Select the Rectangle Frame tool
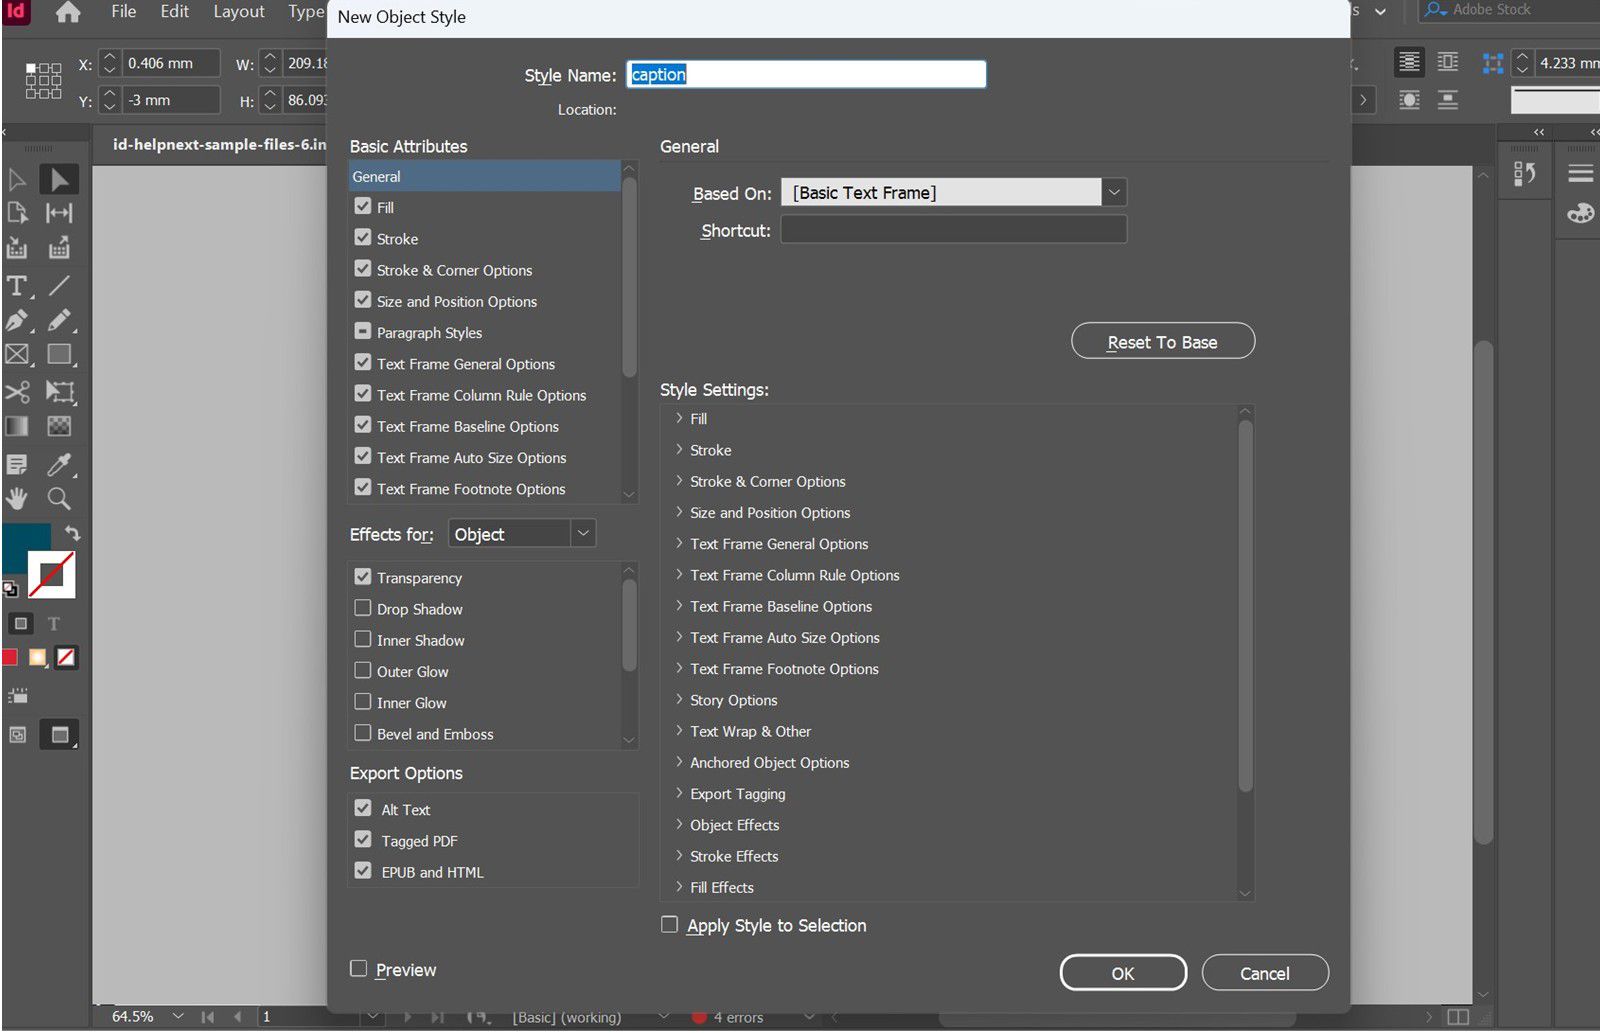This screenshot has height=1033, width=1600. tap(17, 355)
